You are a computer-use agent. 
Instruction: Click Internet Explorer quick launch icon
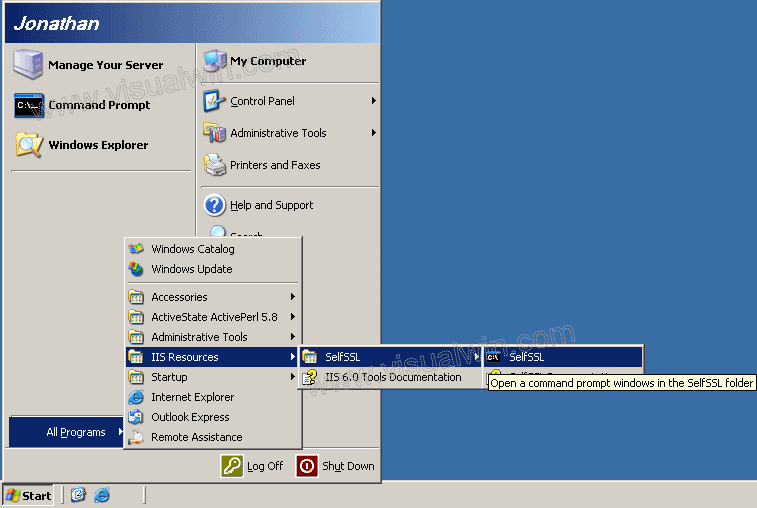pos(102,495)
